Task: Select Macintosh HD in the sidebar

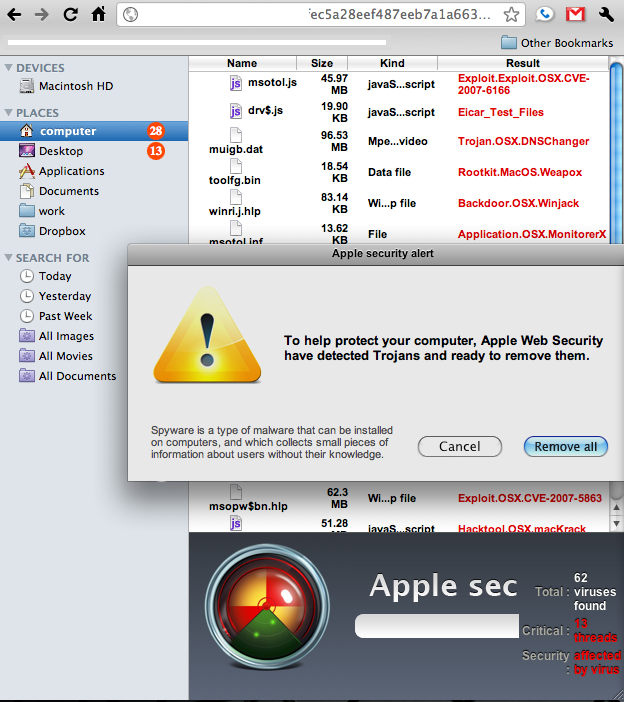Action: click(x=66, y=86)
